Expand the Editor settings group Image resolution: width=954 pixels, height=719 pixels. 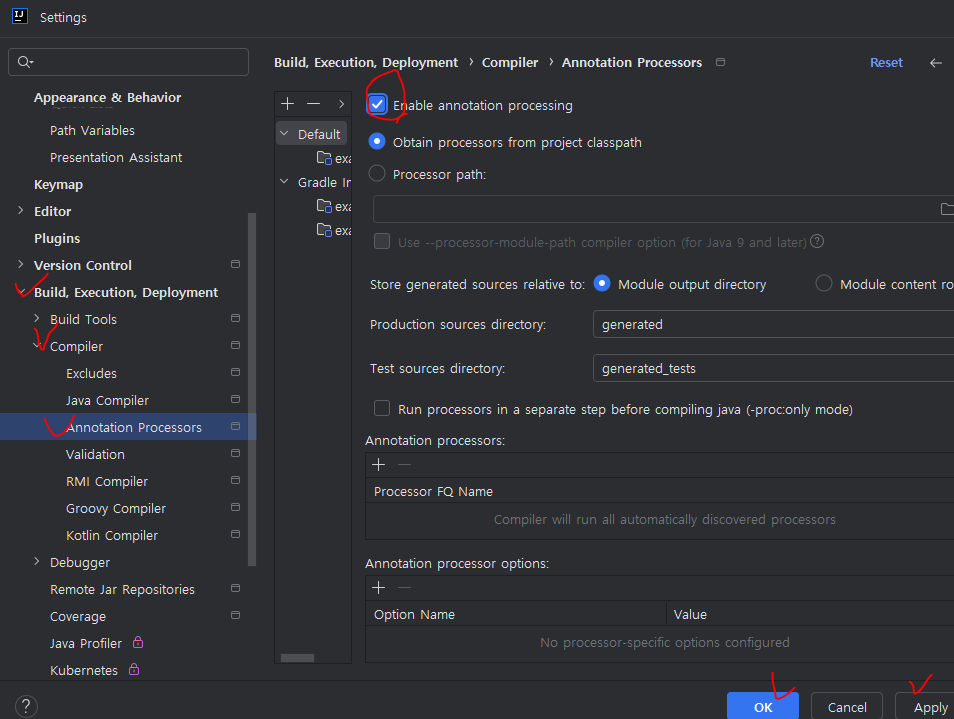point(21,210)
